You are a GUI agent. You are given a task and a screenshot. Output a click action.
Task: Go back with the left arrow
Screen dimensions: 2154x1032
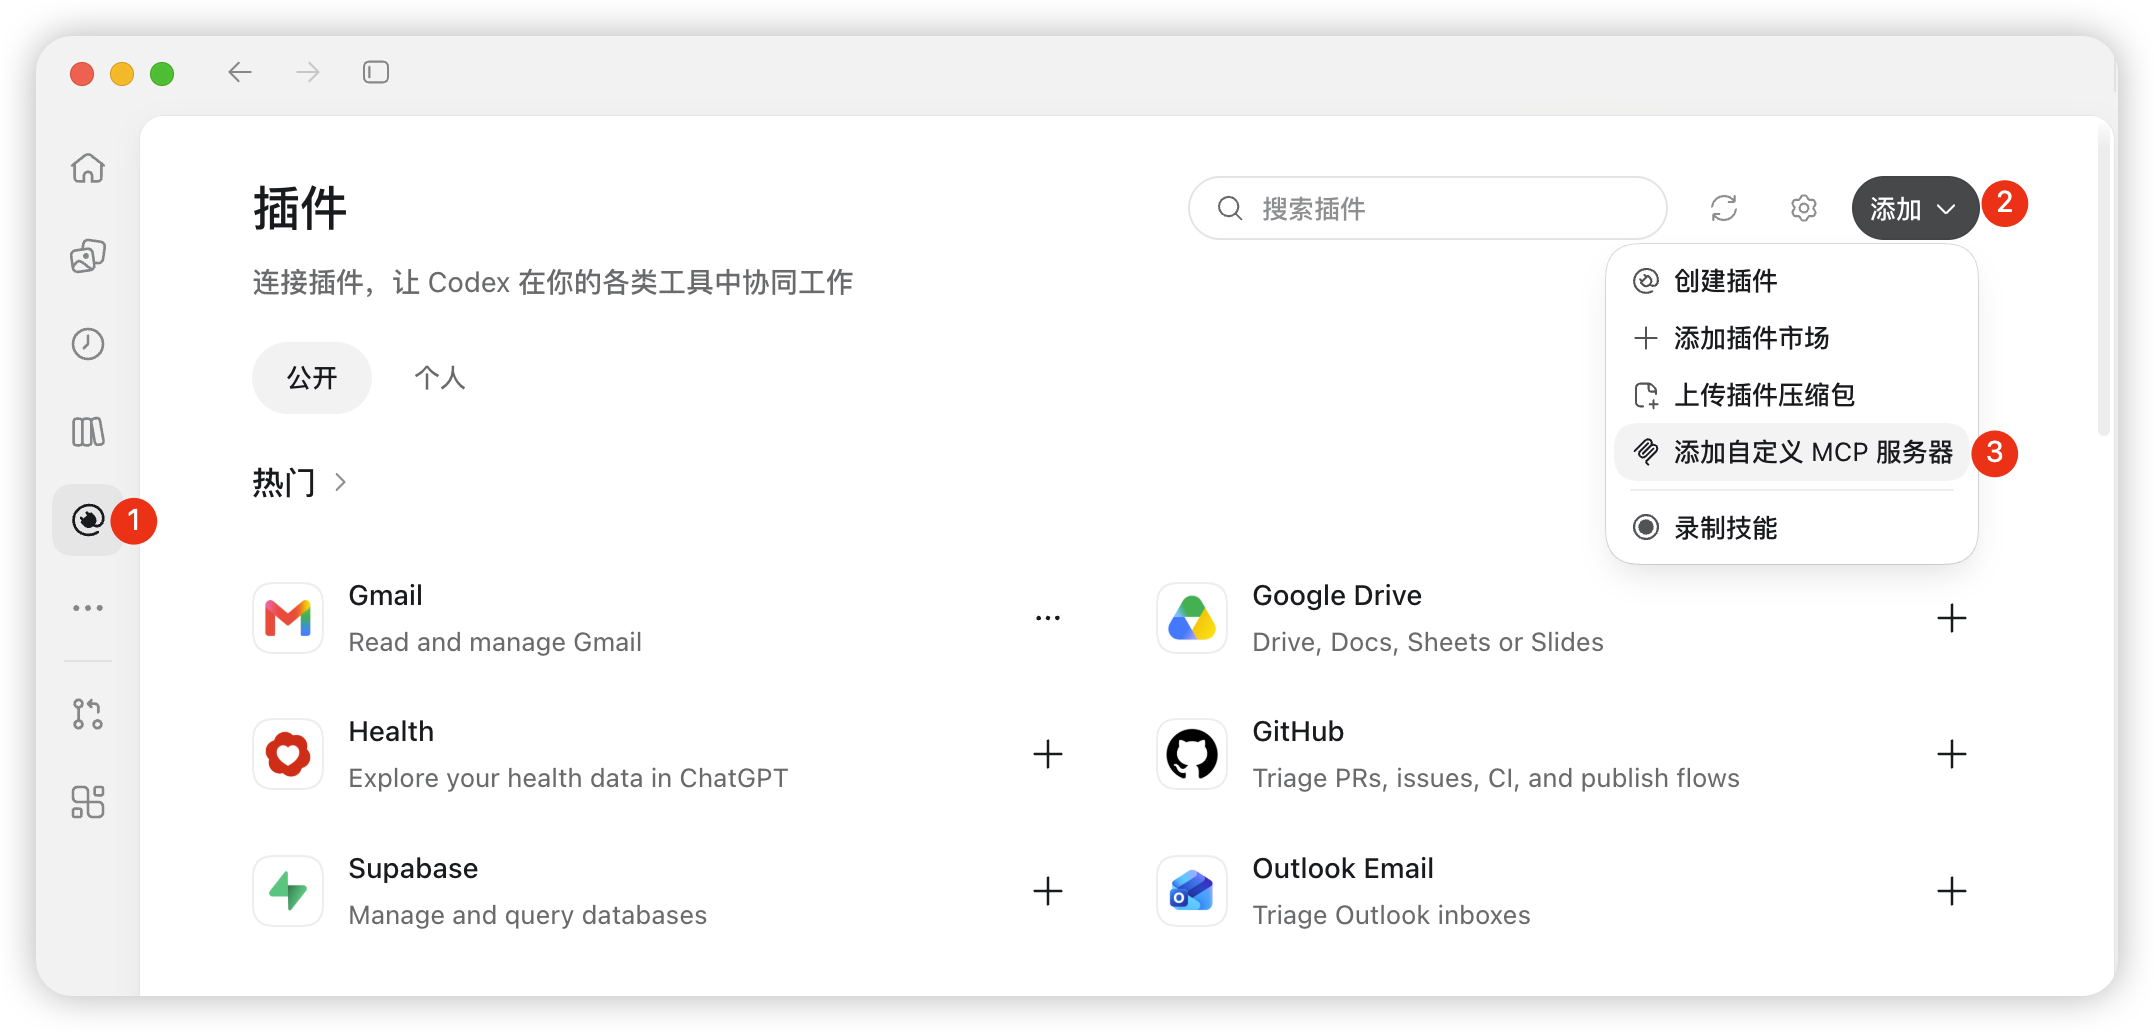coord(240,72)
